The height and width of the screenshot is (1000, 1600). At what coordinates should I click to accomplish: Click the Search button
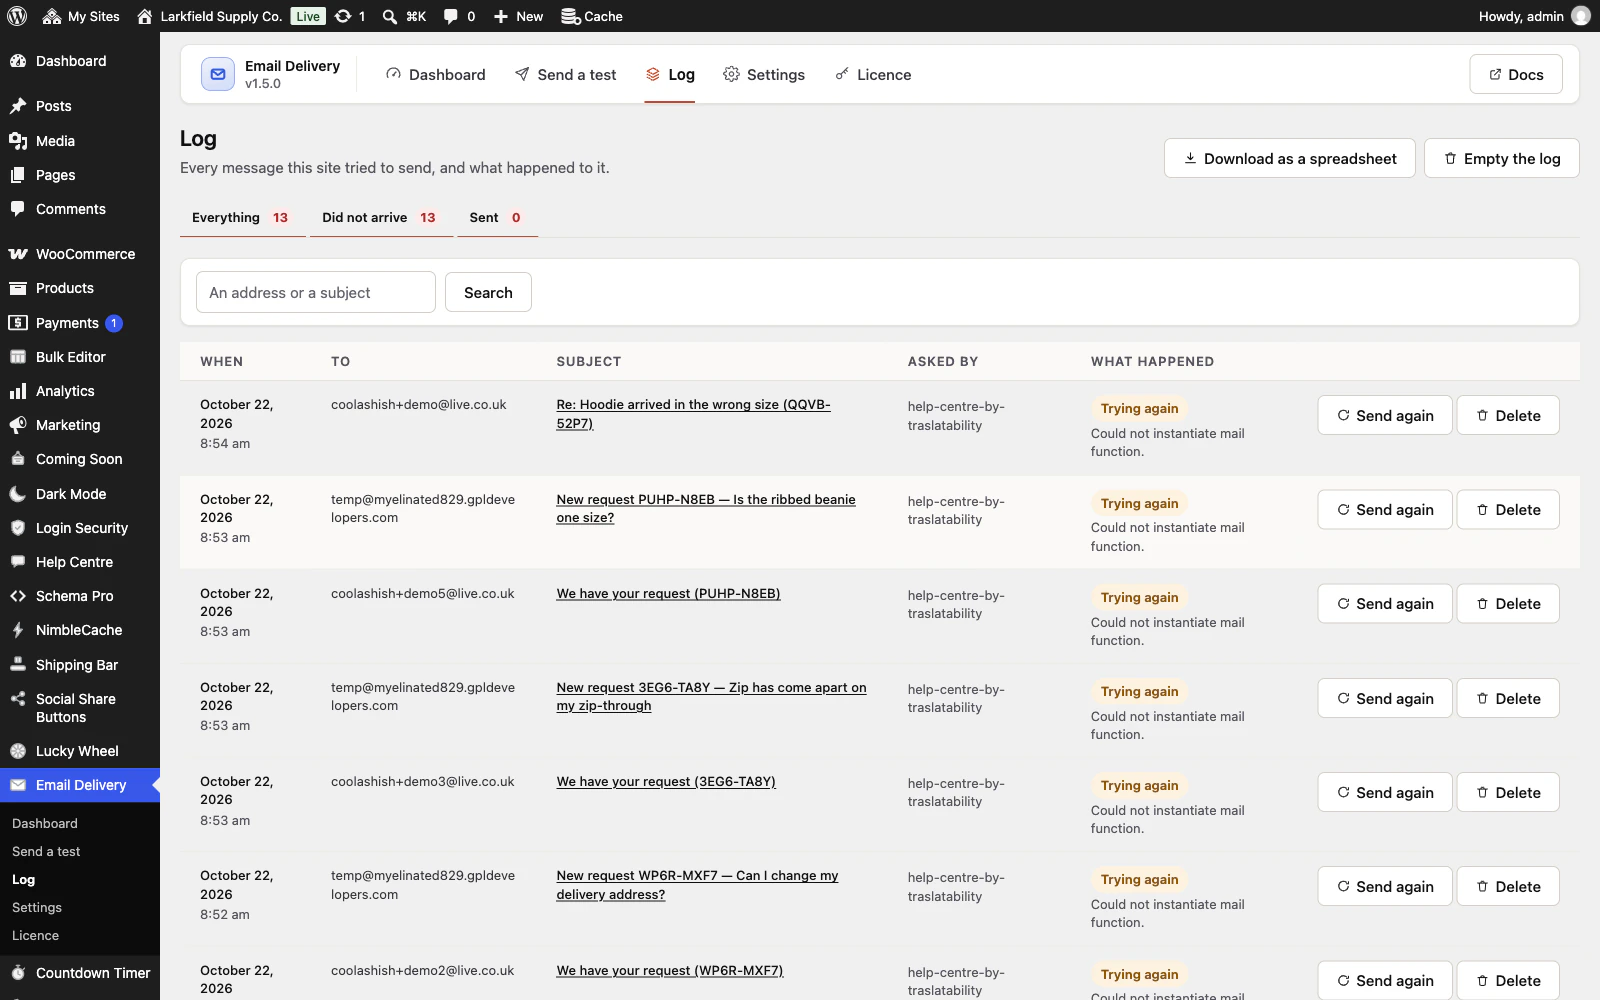488,292
